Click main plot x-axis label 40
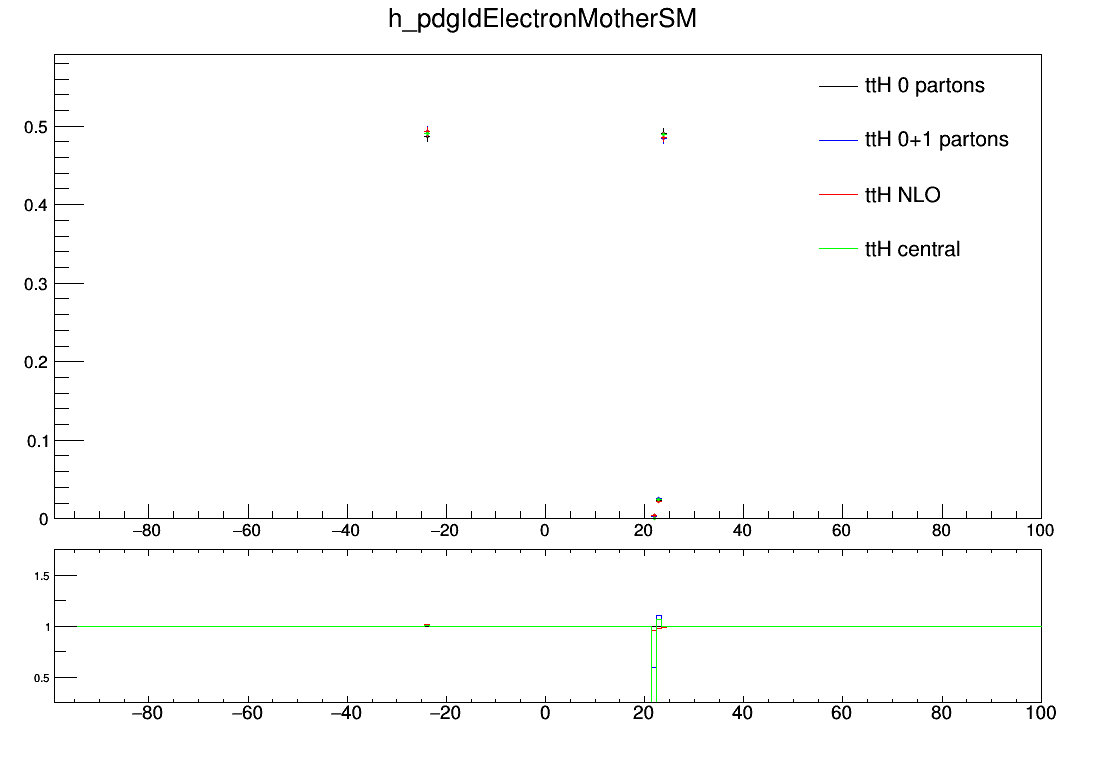The image size is (1096, 772). pyautogui.click(x=742, y=531)
